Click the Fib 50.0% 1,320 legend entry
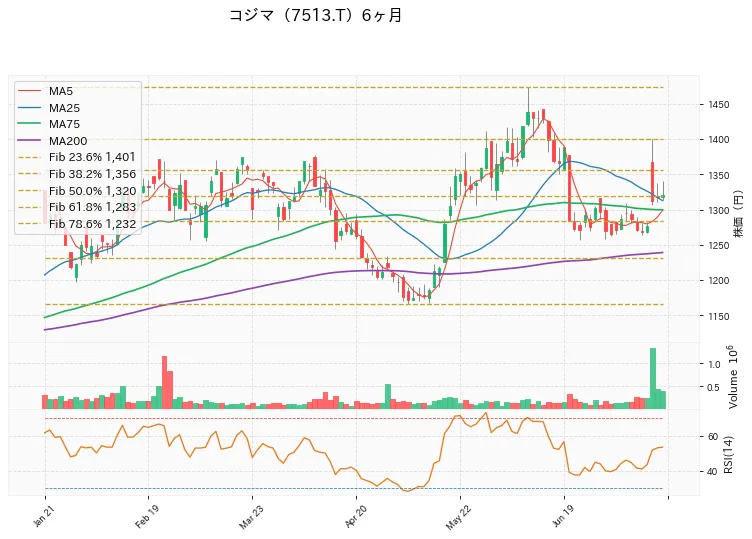 (77, 190)
